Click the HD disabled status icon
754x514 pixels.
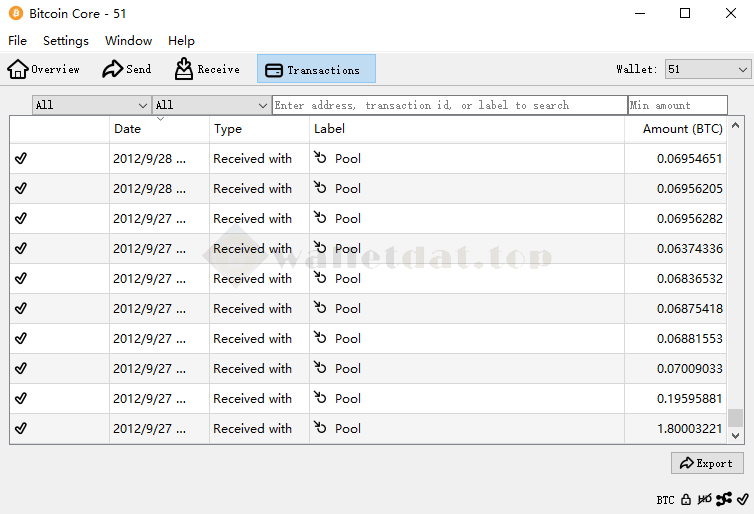(705, 499)
